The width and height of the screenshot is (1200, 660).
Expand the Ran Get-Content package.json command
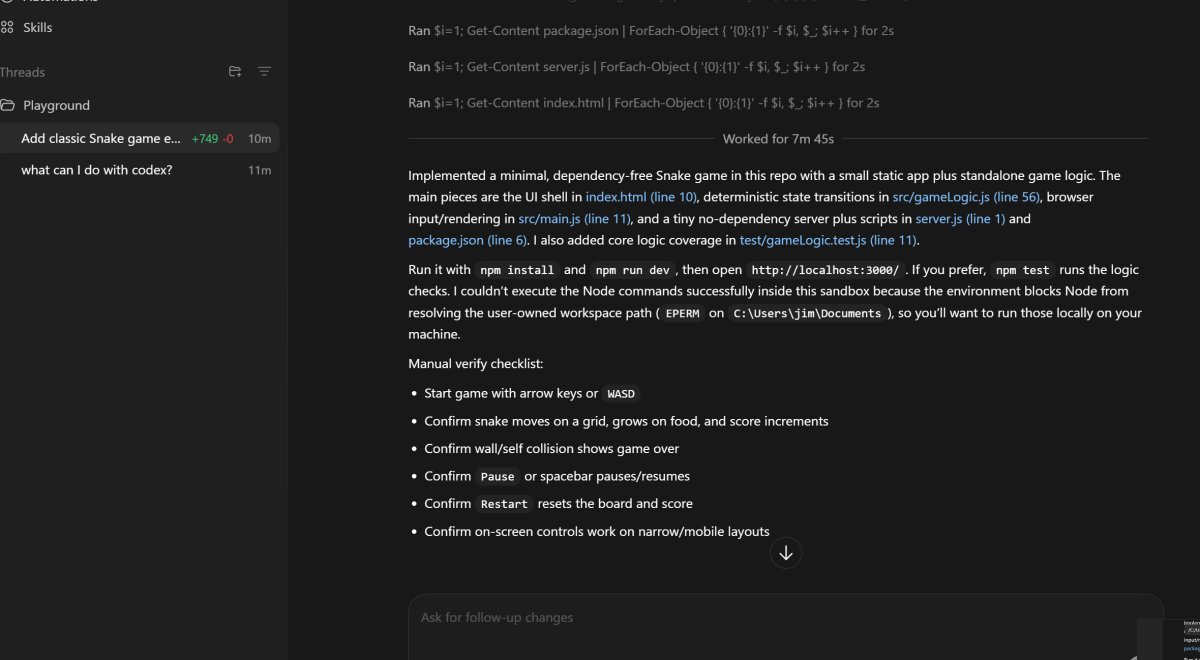(x=650, y=31)
